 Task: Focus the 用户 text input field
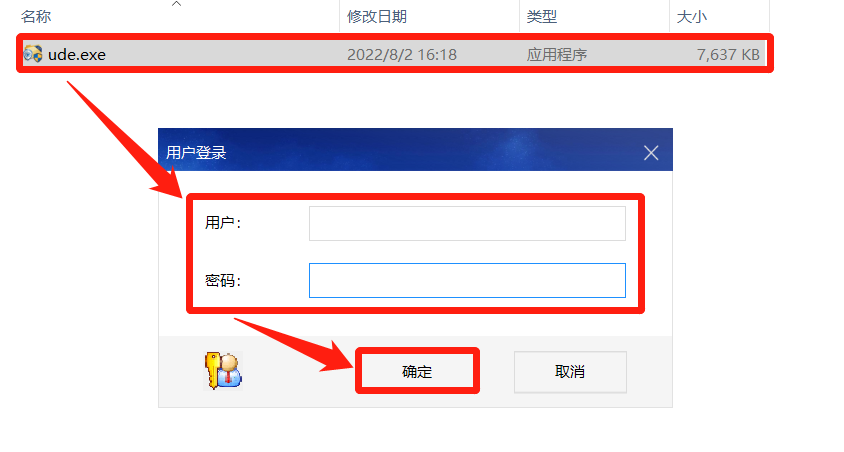(x=467, y=223)
